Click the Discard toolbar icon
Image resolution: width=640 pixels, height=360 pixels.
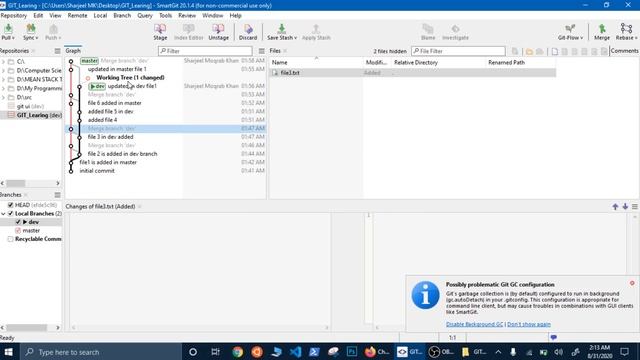pyautogui.click(x=248, y=29)
